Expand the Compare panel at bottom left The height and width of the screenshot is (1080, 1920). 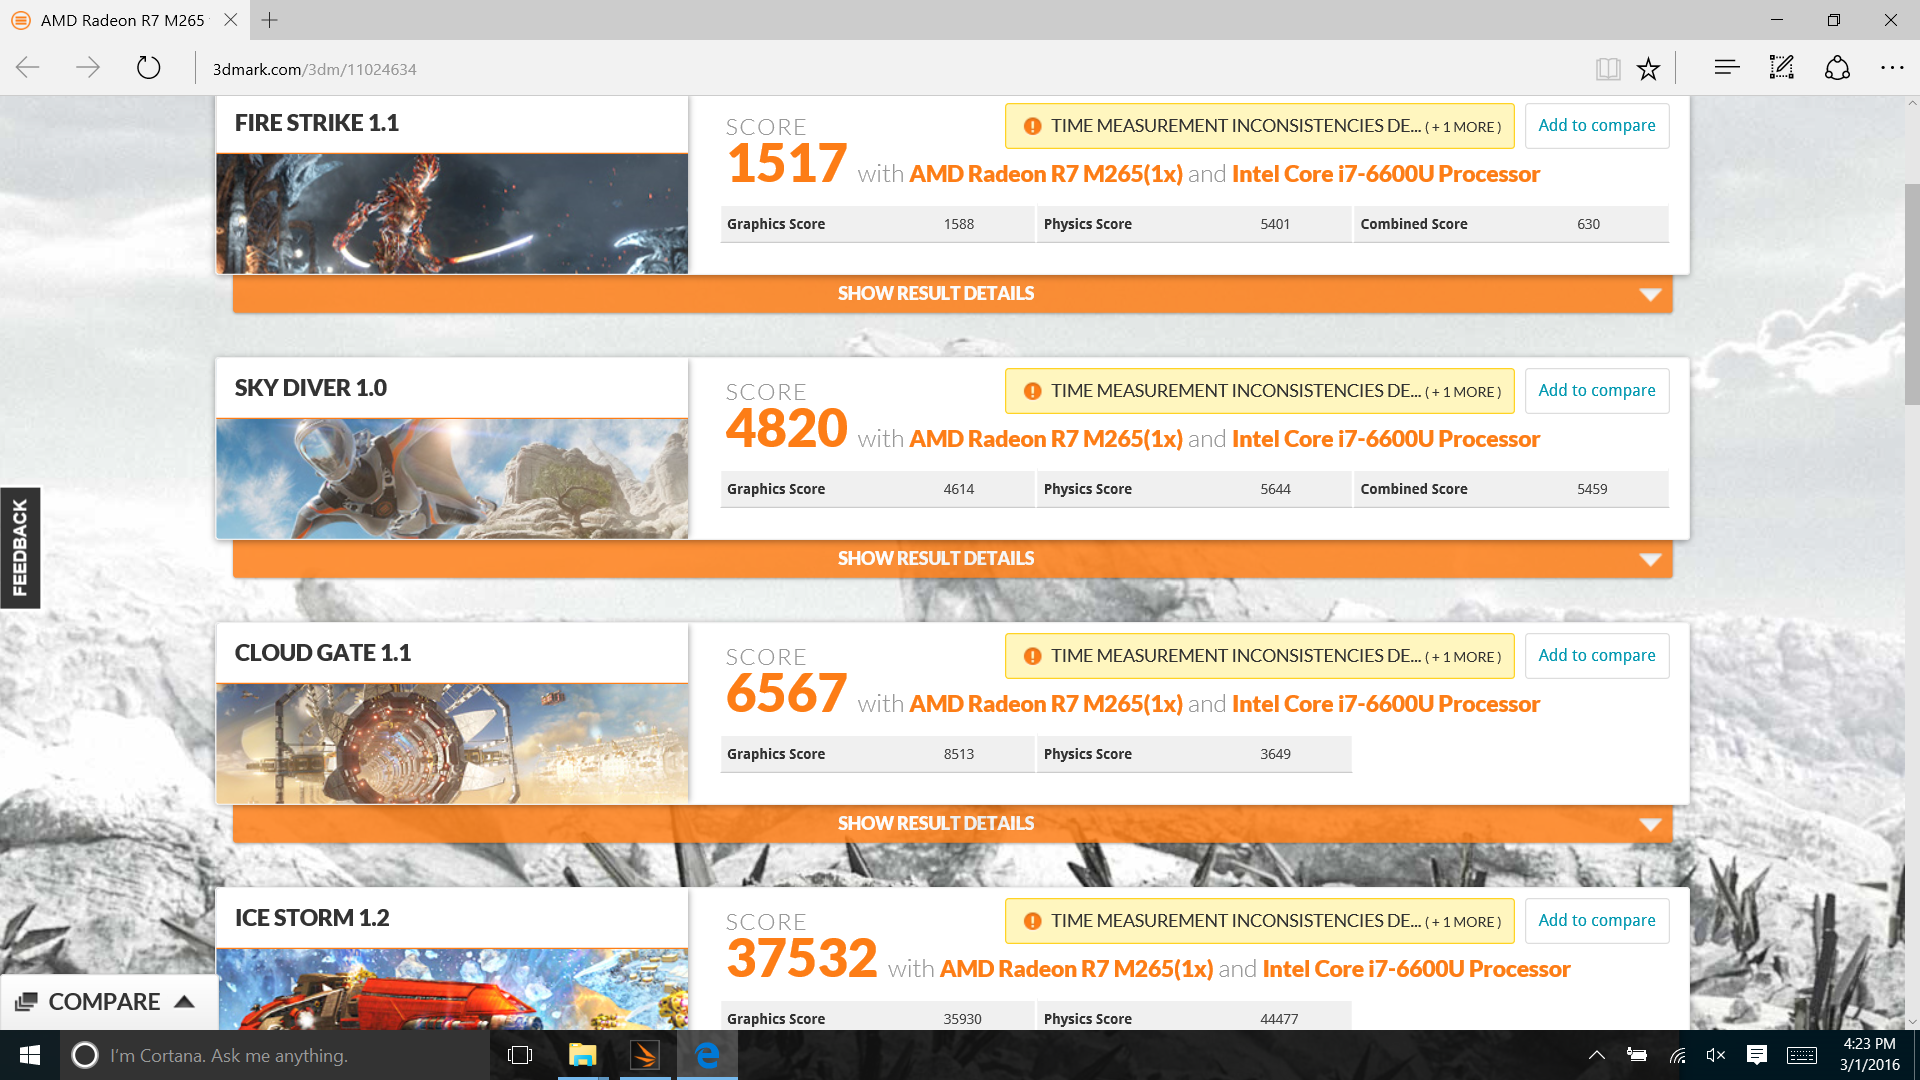pyautogui.click(x=106, y=1002)
